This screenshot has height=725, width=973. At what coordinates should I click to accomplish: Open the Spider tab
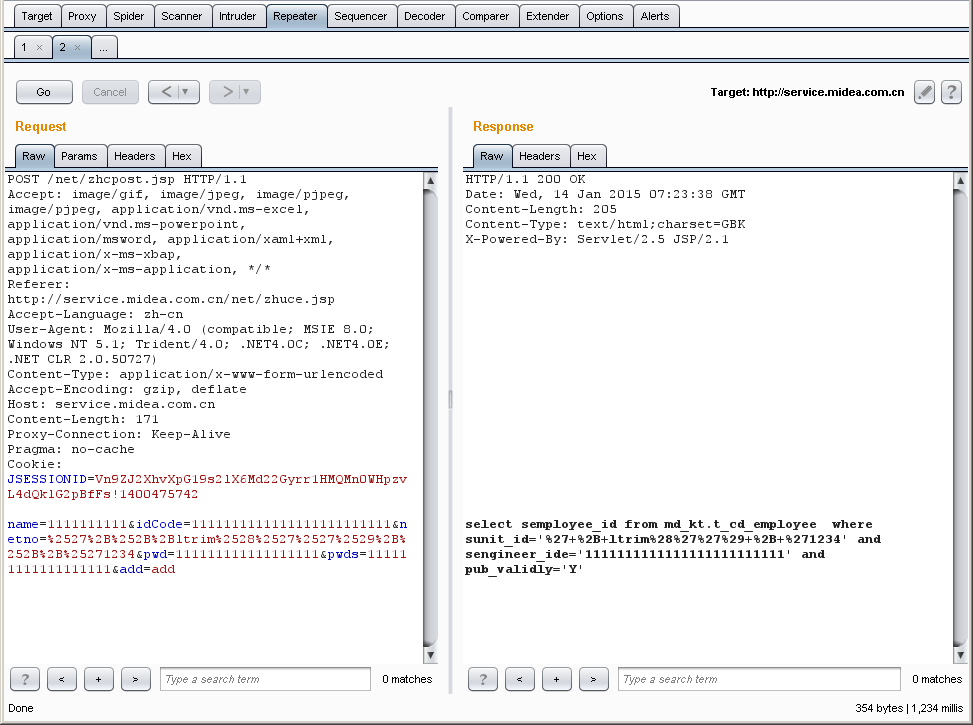point(128,16)
